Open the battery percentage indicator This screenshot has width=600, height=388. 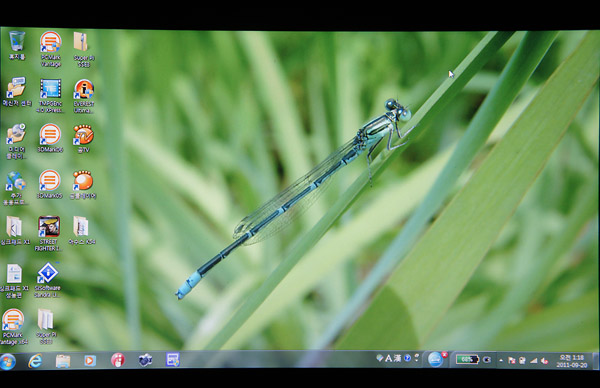click(x=467, y=359)
